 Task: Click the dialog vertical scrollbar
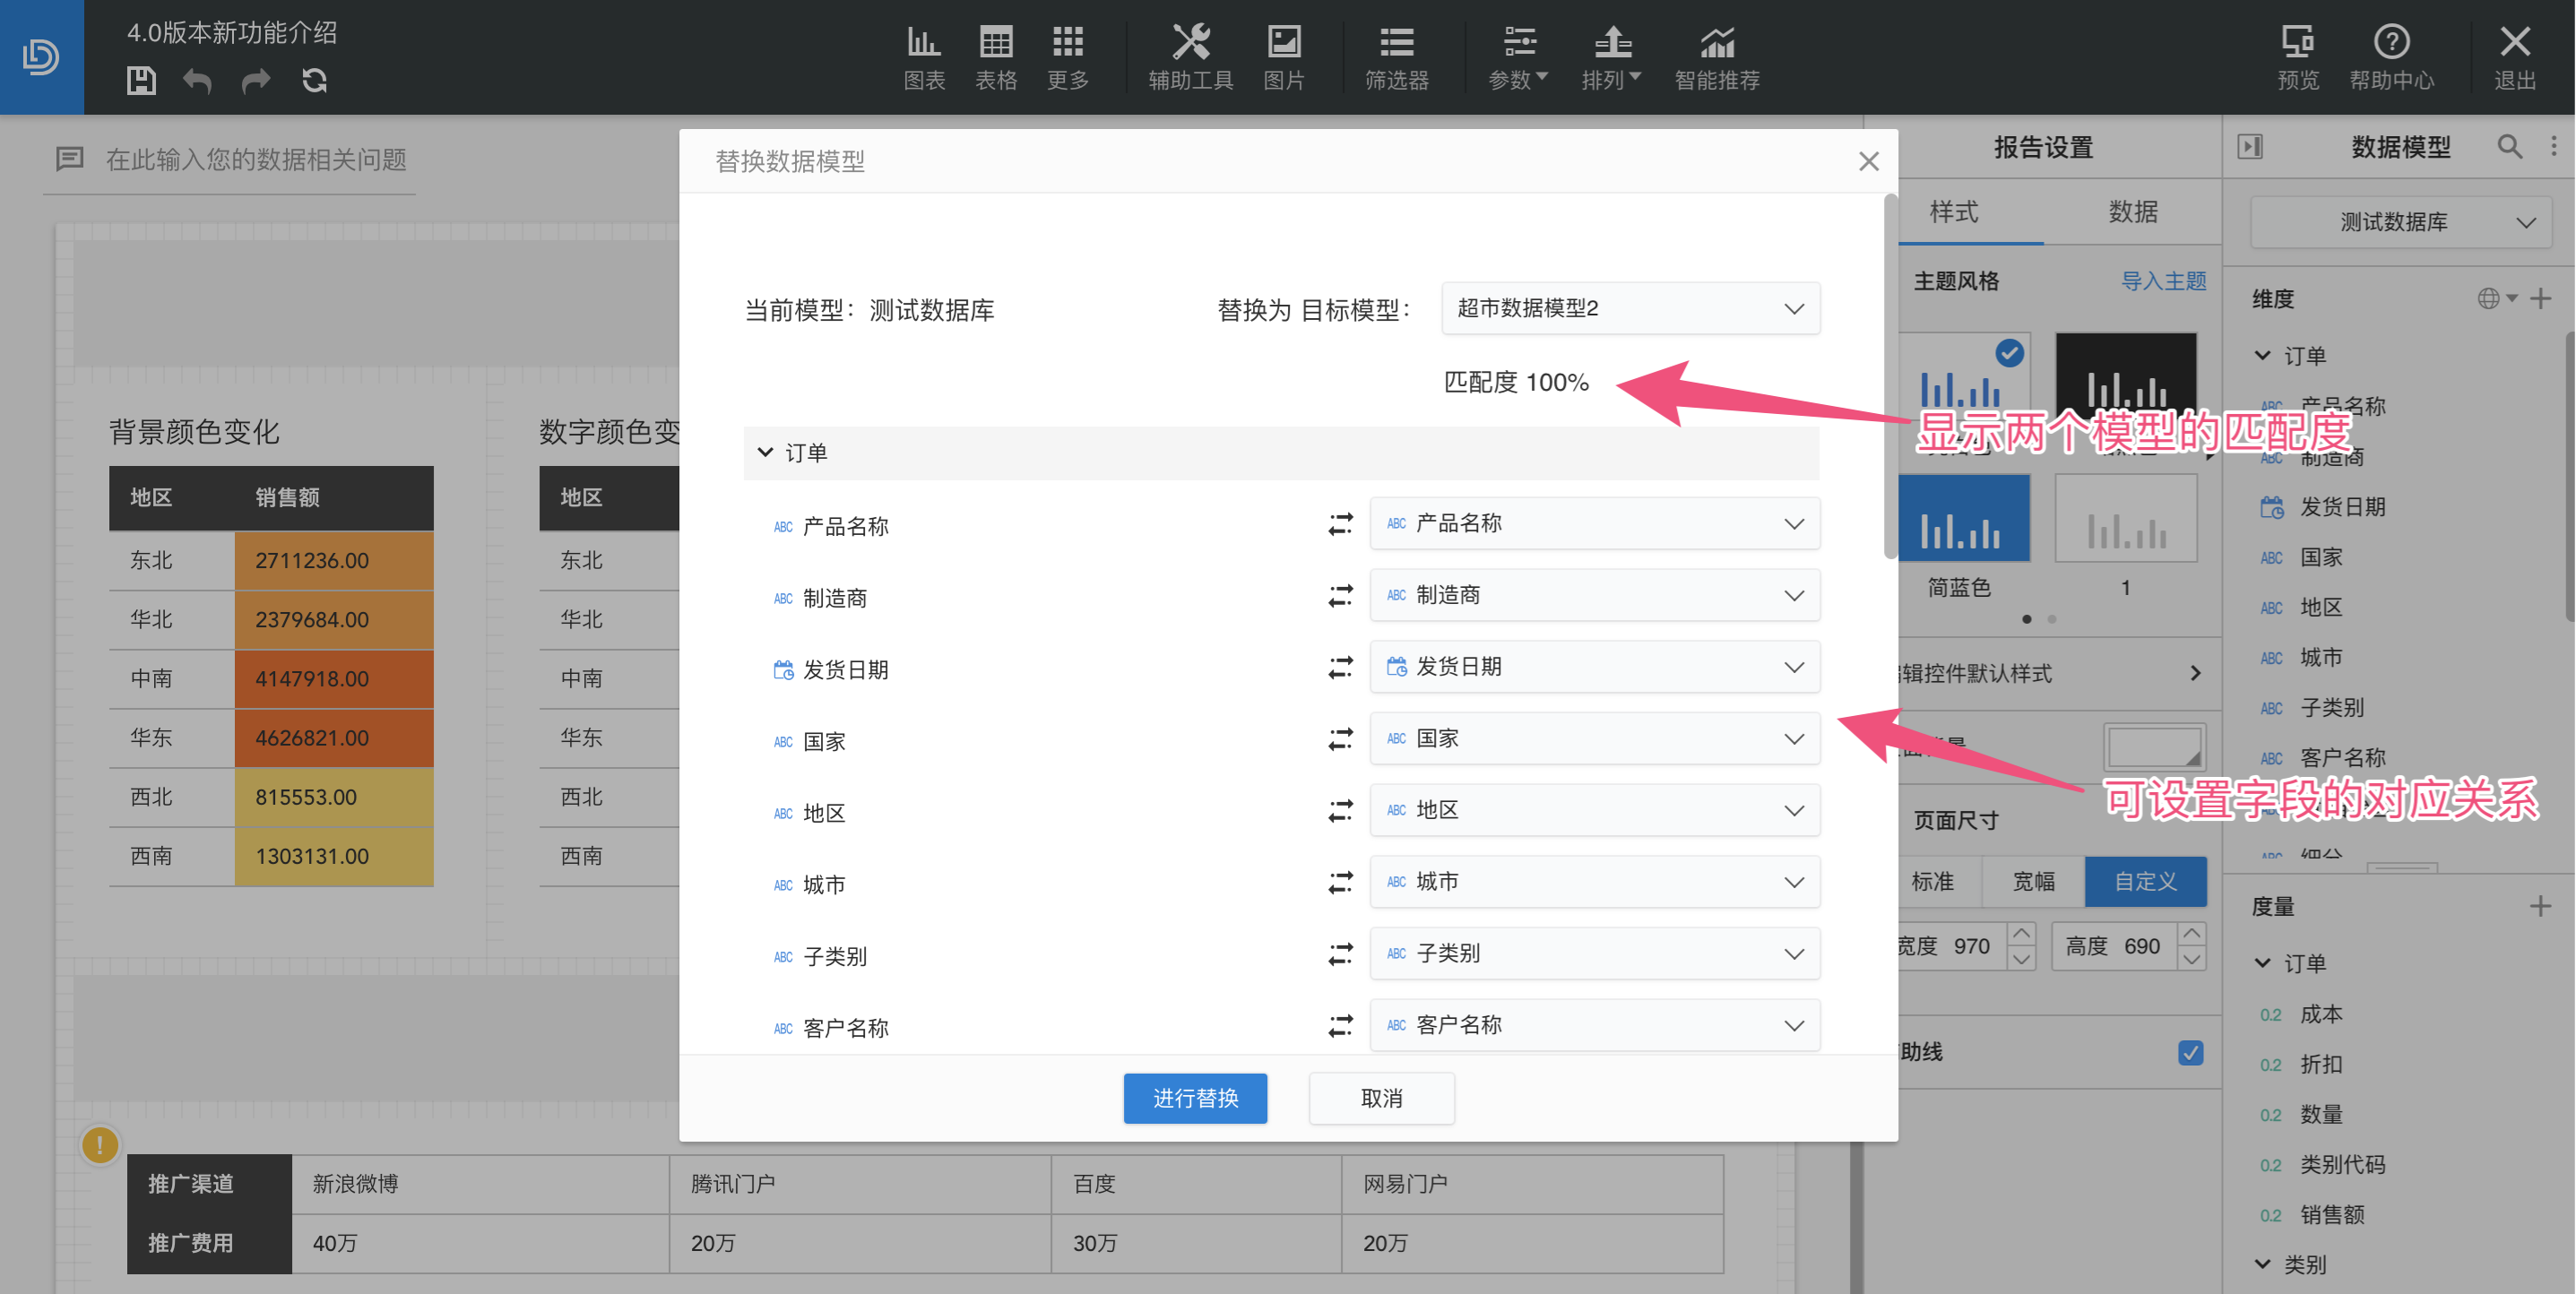[x=1890, y=378]
